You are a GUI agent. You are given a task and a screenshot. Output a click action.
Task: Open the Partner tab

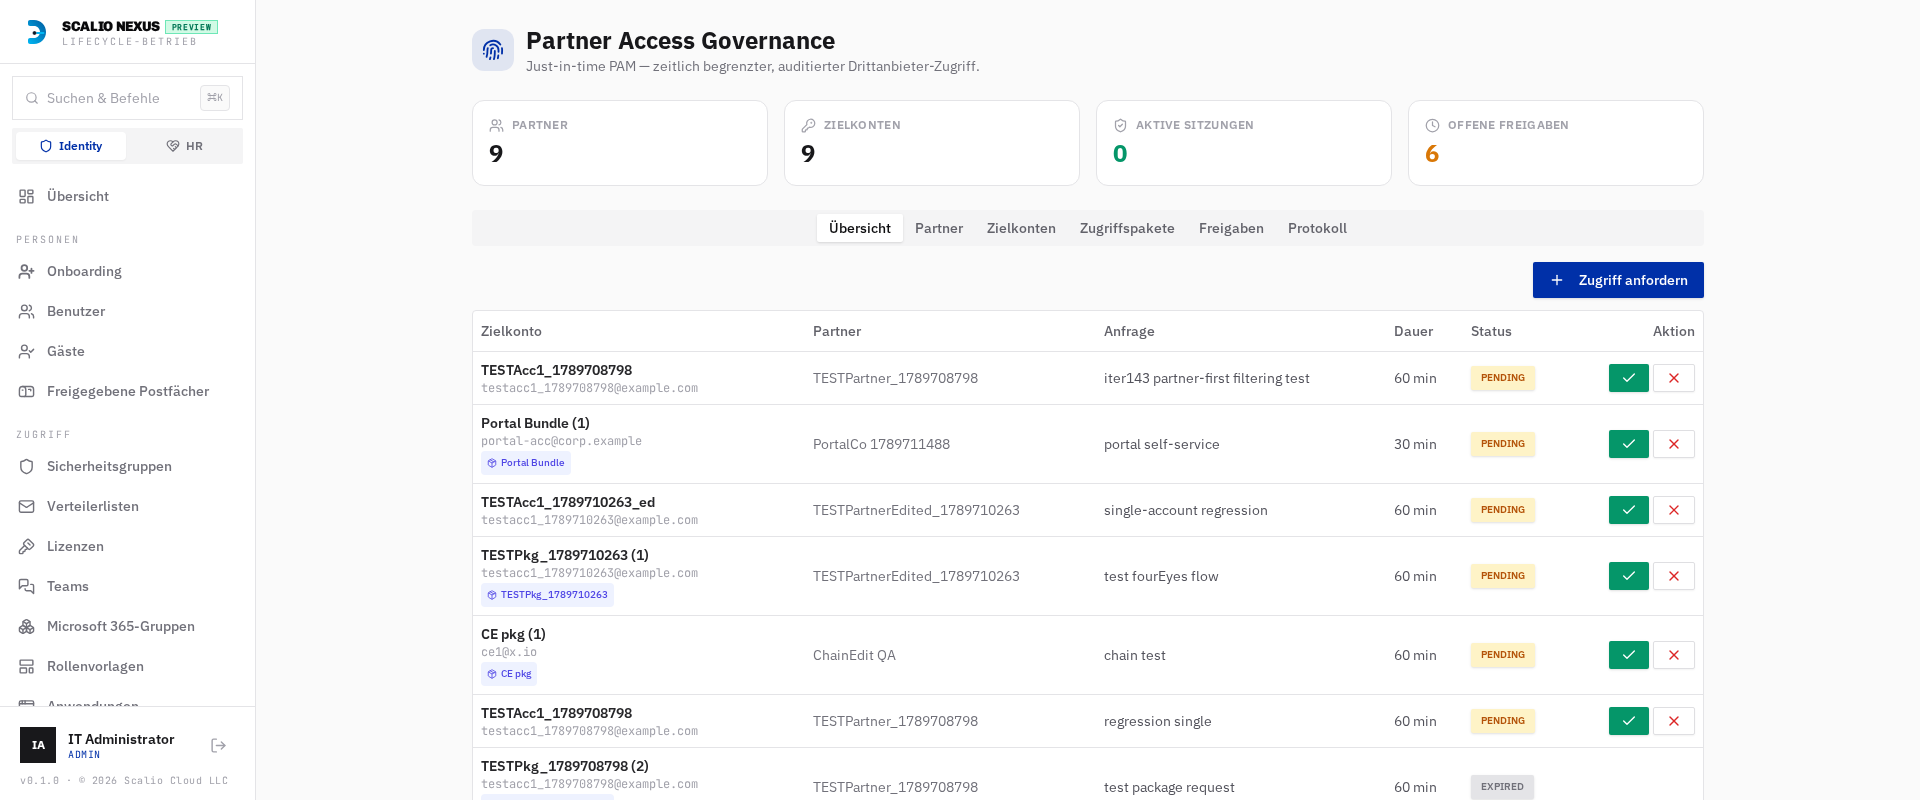pos(939,228)
